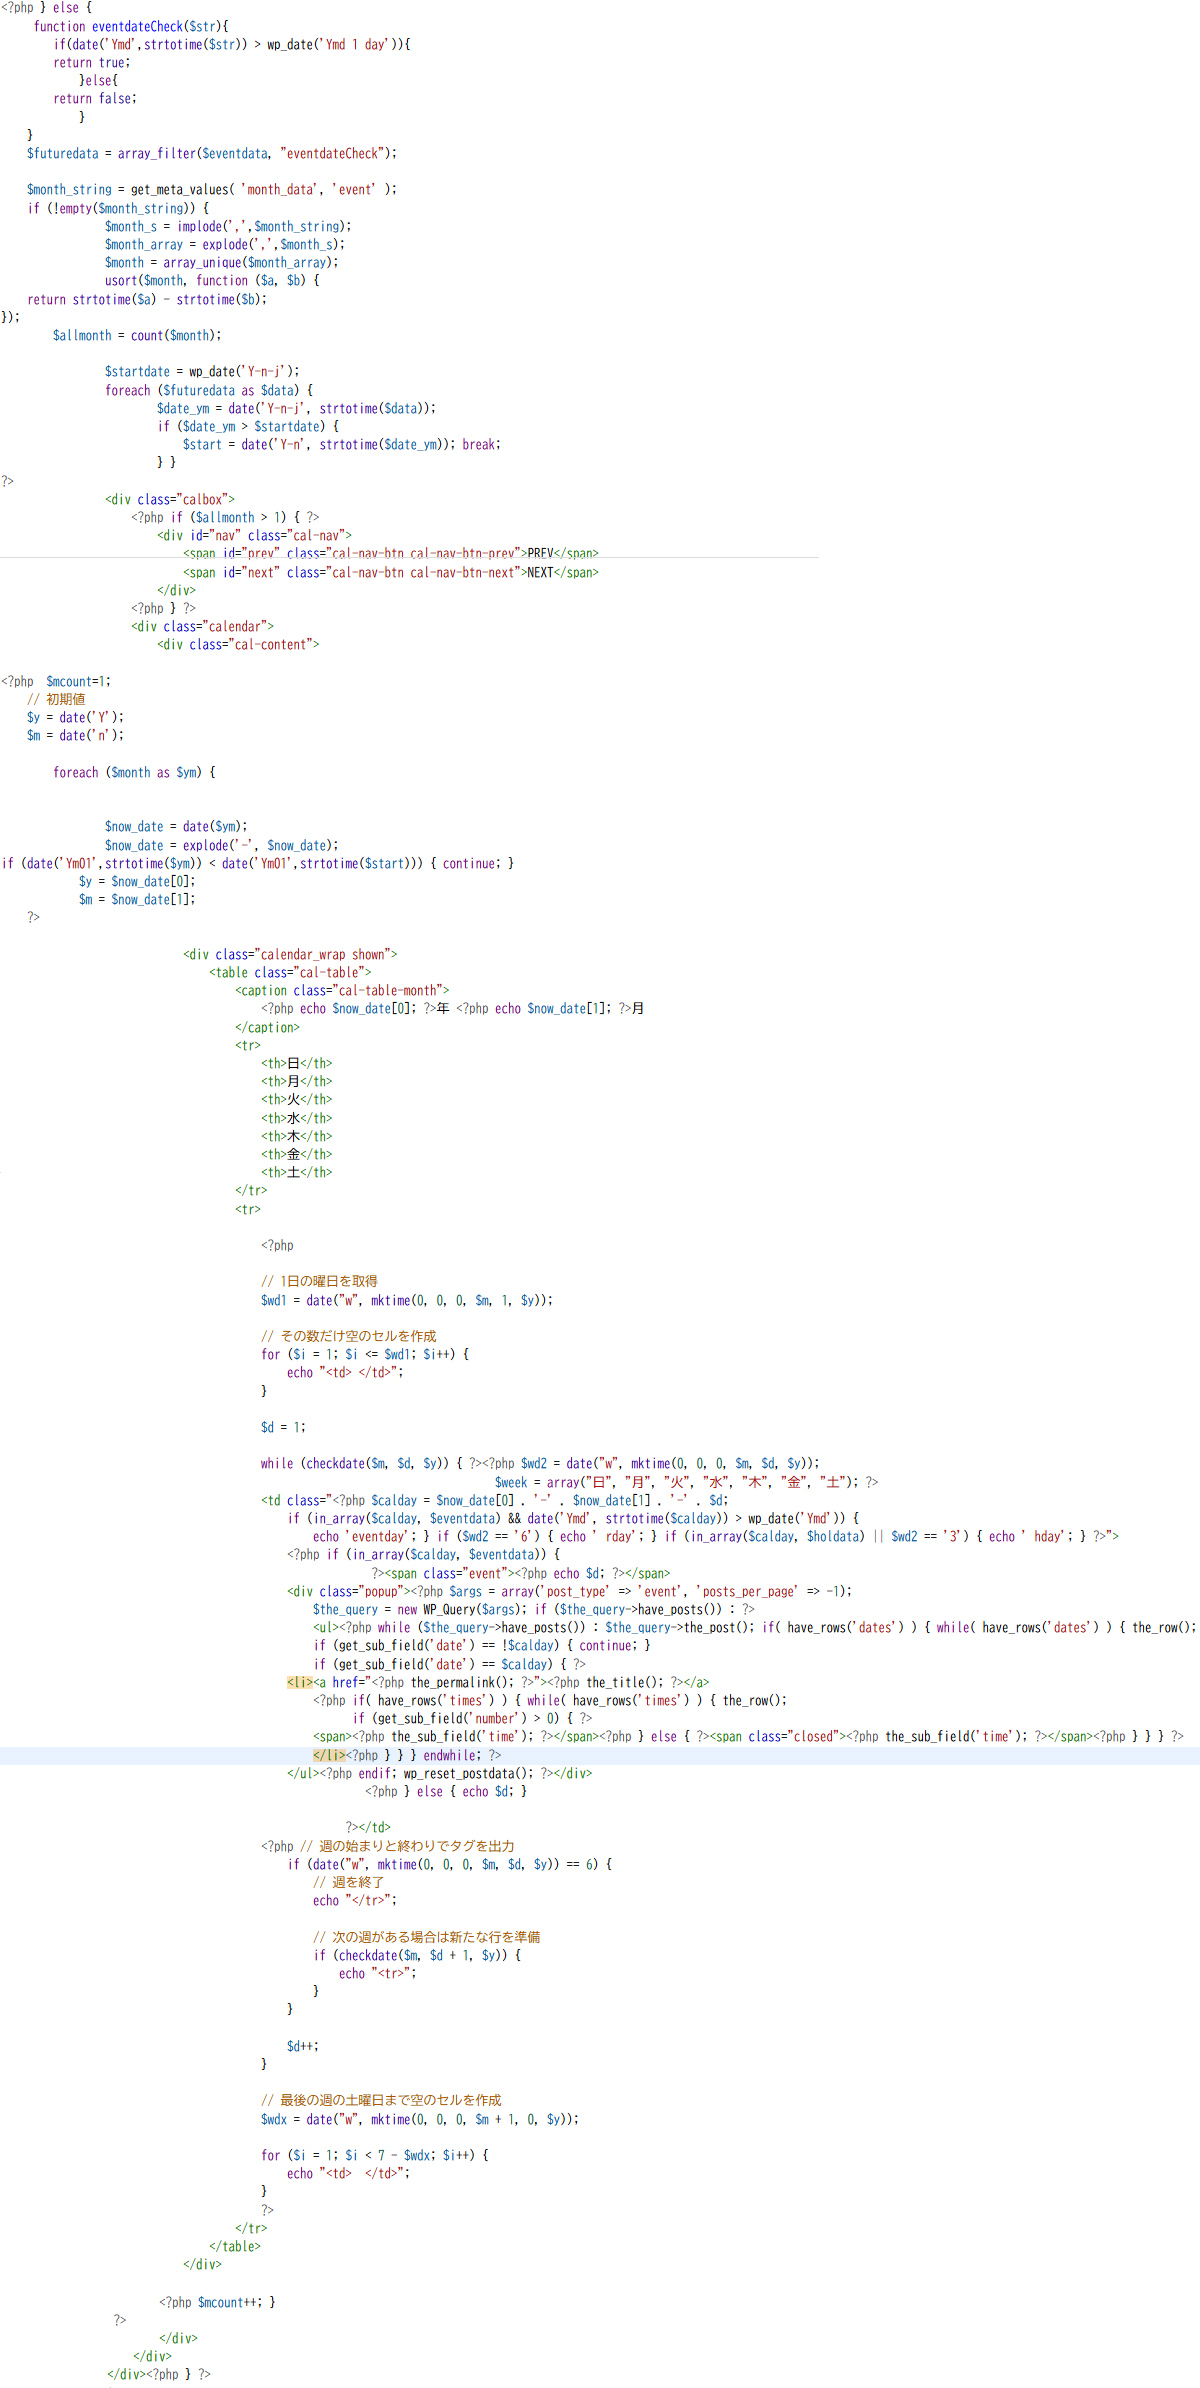Click the NEXT text inside the next span
This screenshot has height=2388, width=1200.
pos(540,572)
